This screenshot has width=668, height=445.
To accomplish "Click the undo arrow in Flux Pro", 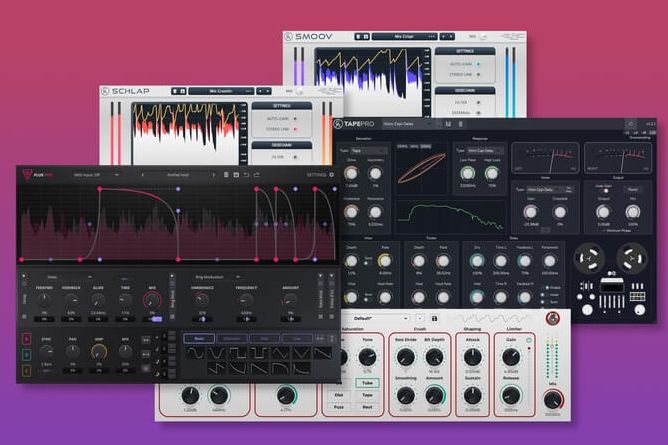I will click(x=246, y=175).
